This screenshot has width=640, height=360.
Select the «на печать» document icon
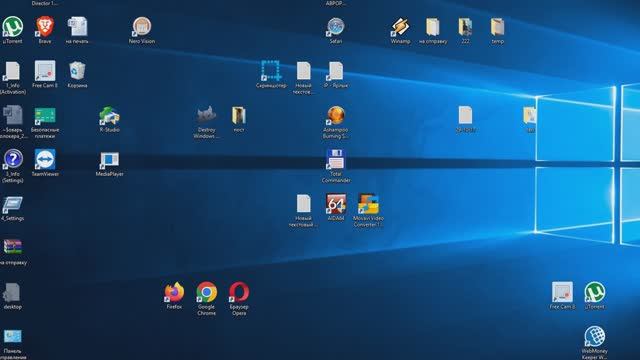77,27
